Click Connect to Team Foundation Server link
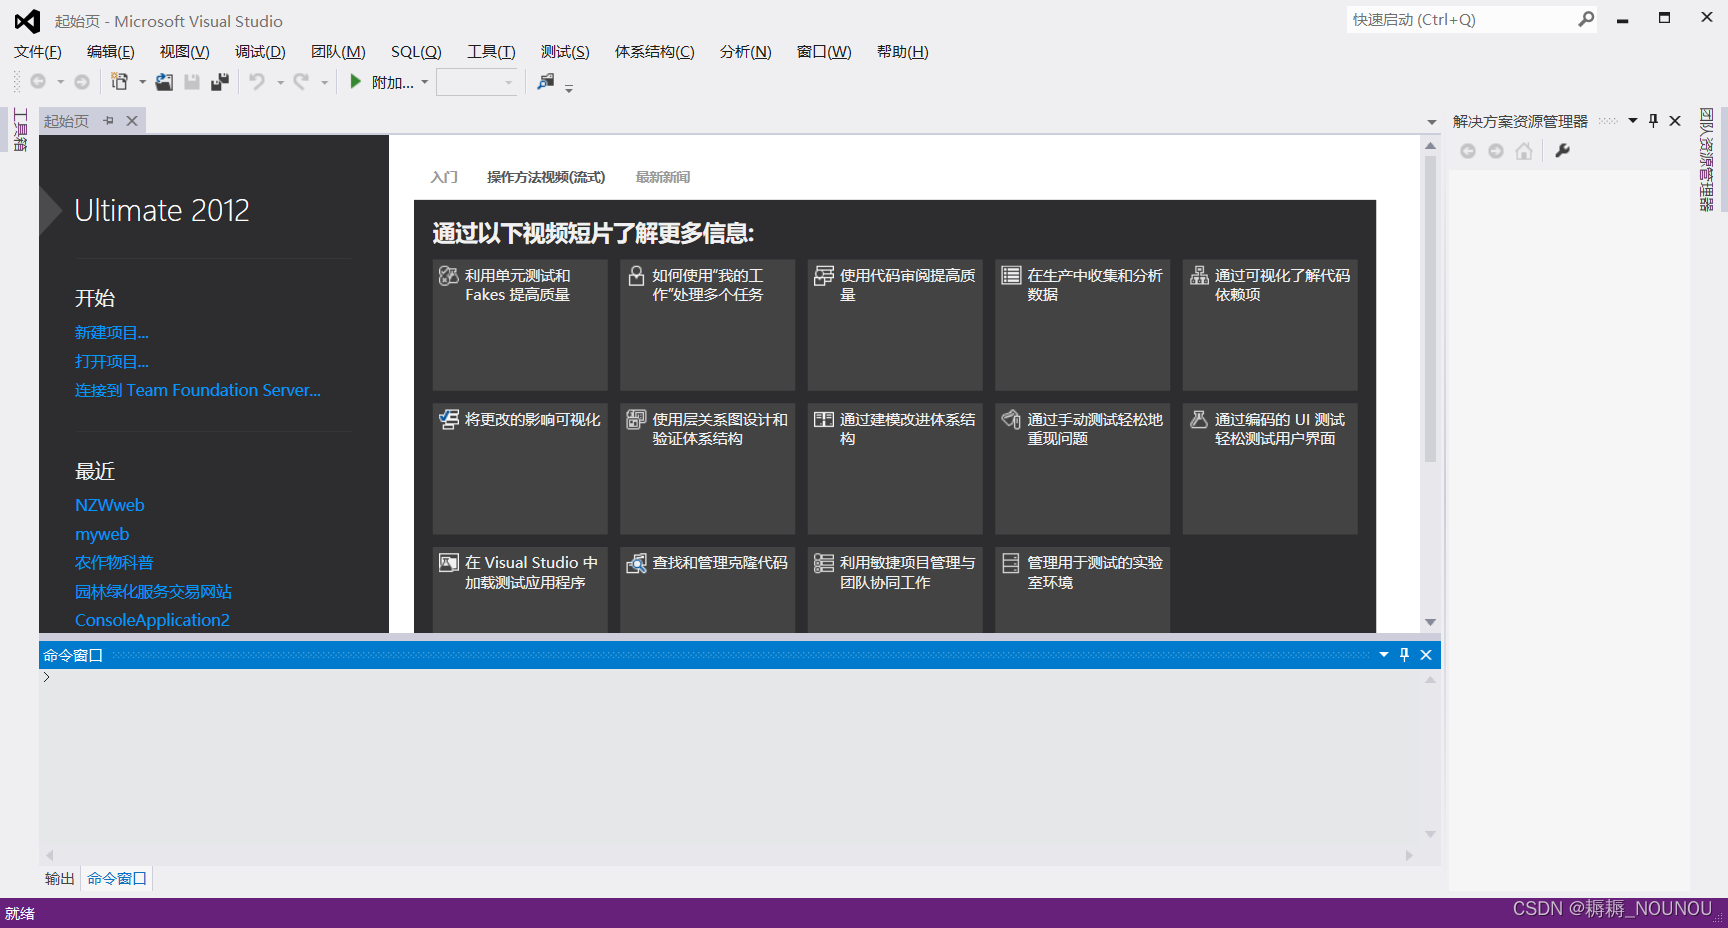1728x928 pixels. (198, 391)
